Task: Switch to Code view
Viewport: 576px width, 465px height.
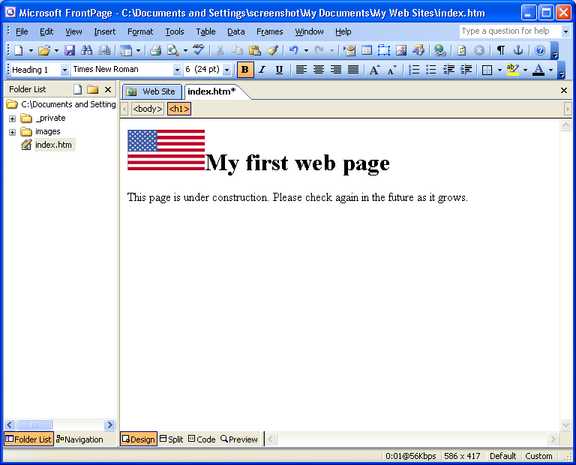Action: coord(202,439)
